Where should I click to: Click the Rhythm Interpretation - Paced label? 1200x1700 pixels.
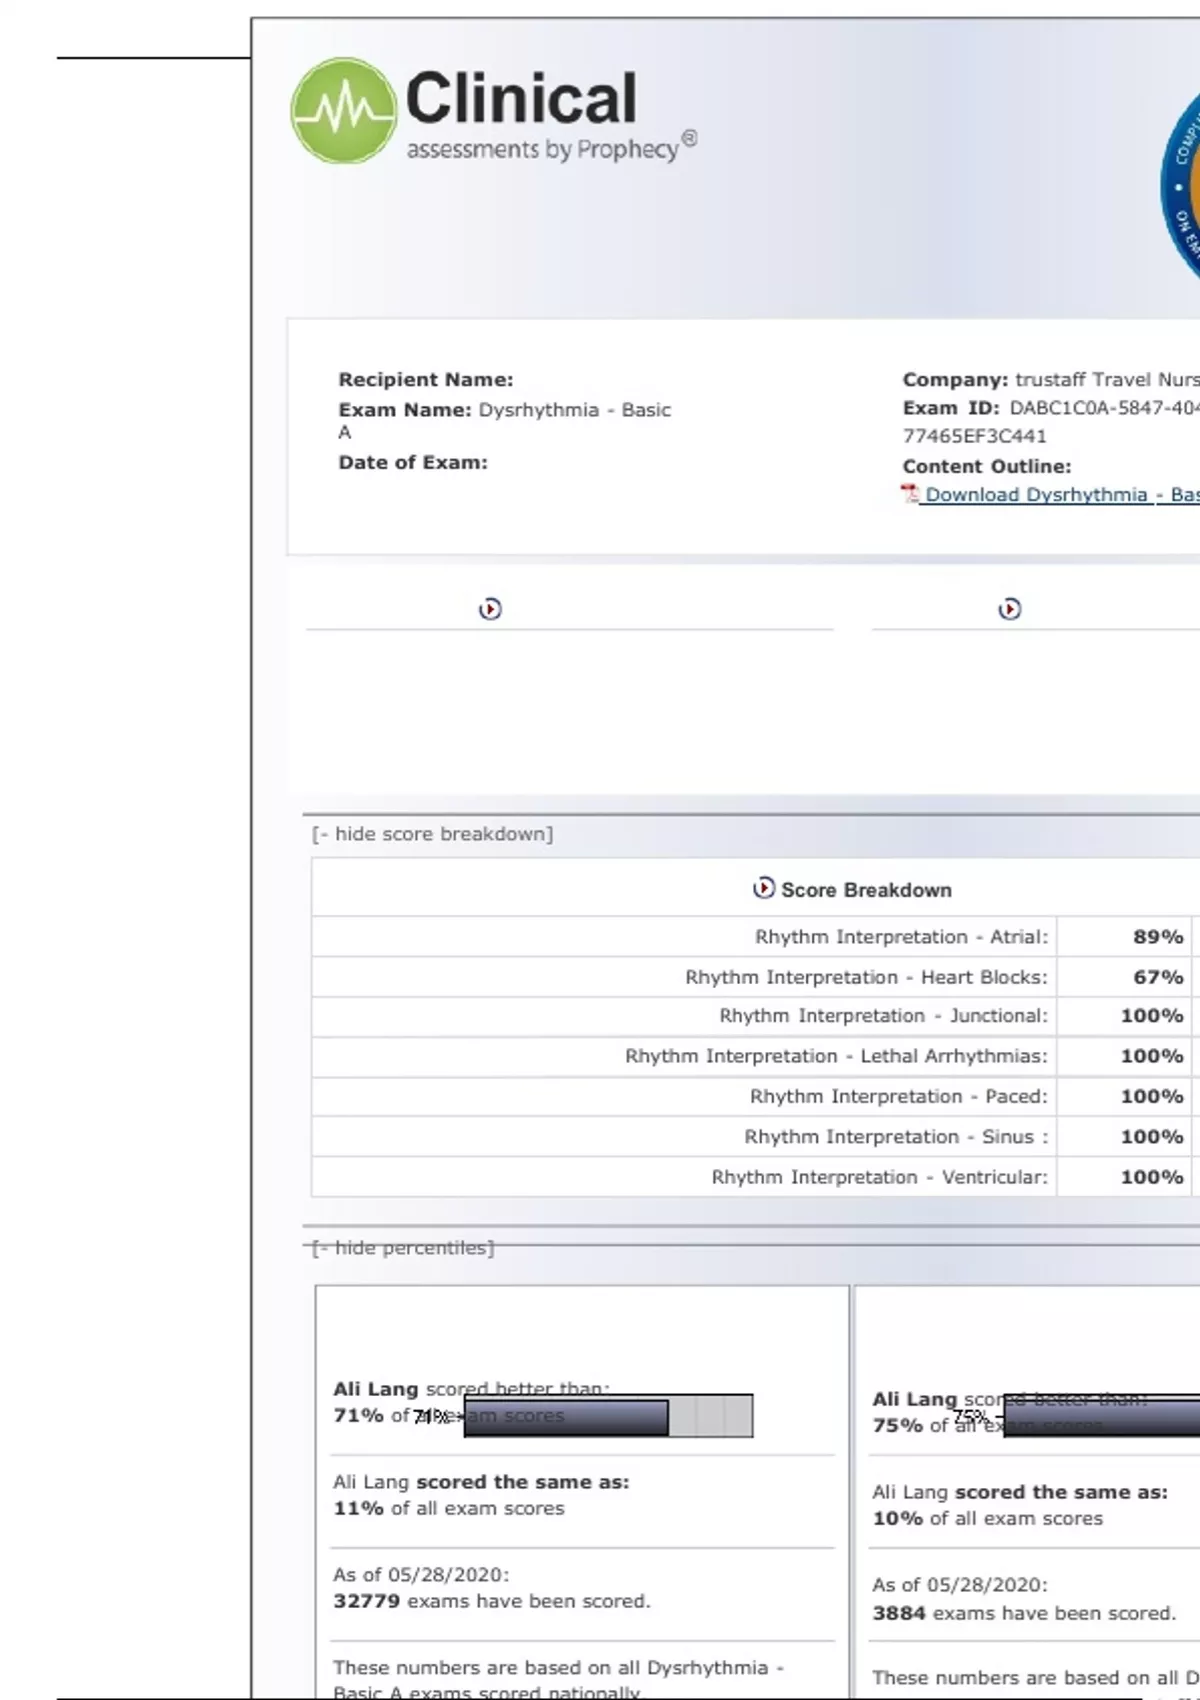tap(898, 1097)
